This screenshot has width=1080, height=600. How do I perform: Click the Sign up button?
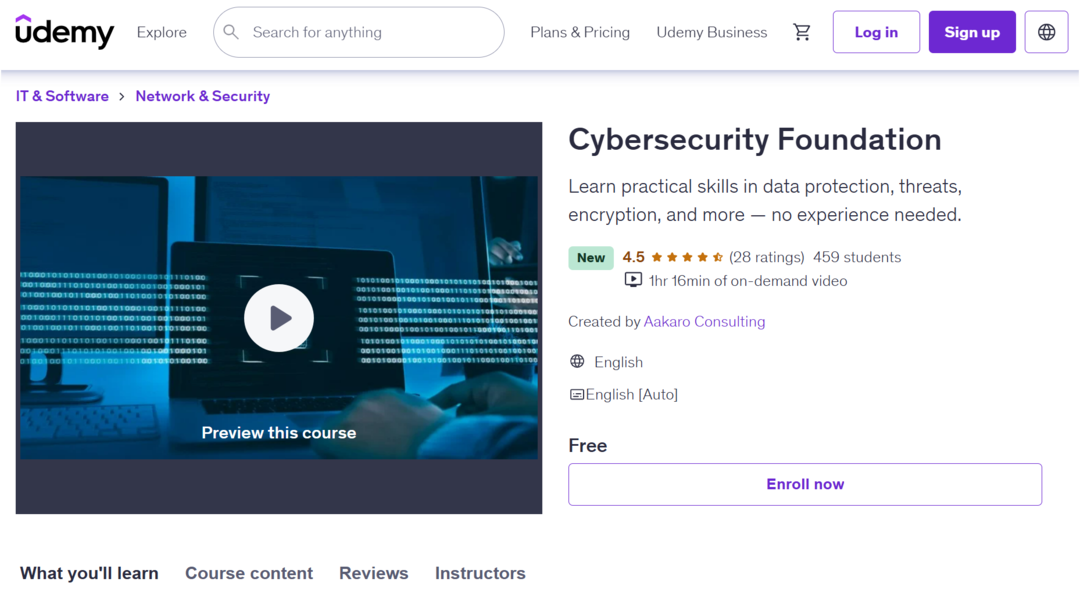972,32
